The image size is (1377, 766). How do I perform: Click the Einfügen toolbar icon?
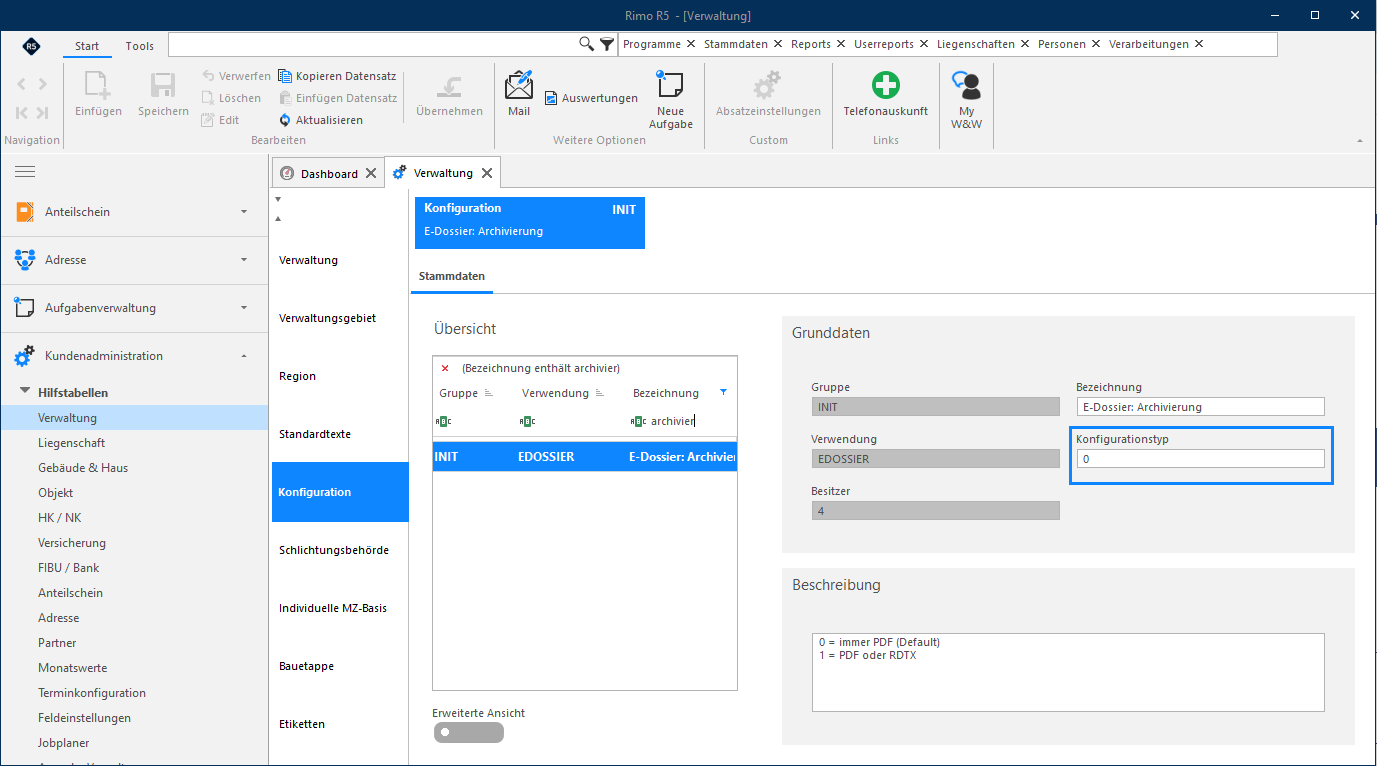[98, 85]
